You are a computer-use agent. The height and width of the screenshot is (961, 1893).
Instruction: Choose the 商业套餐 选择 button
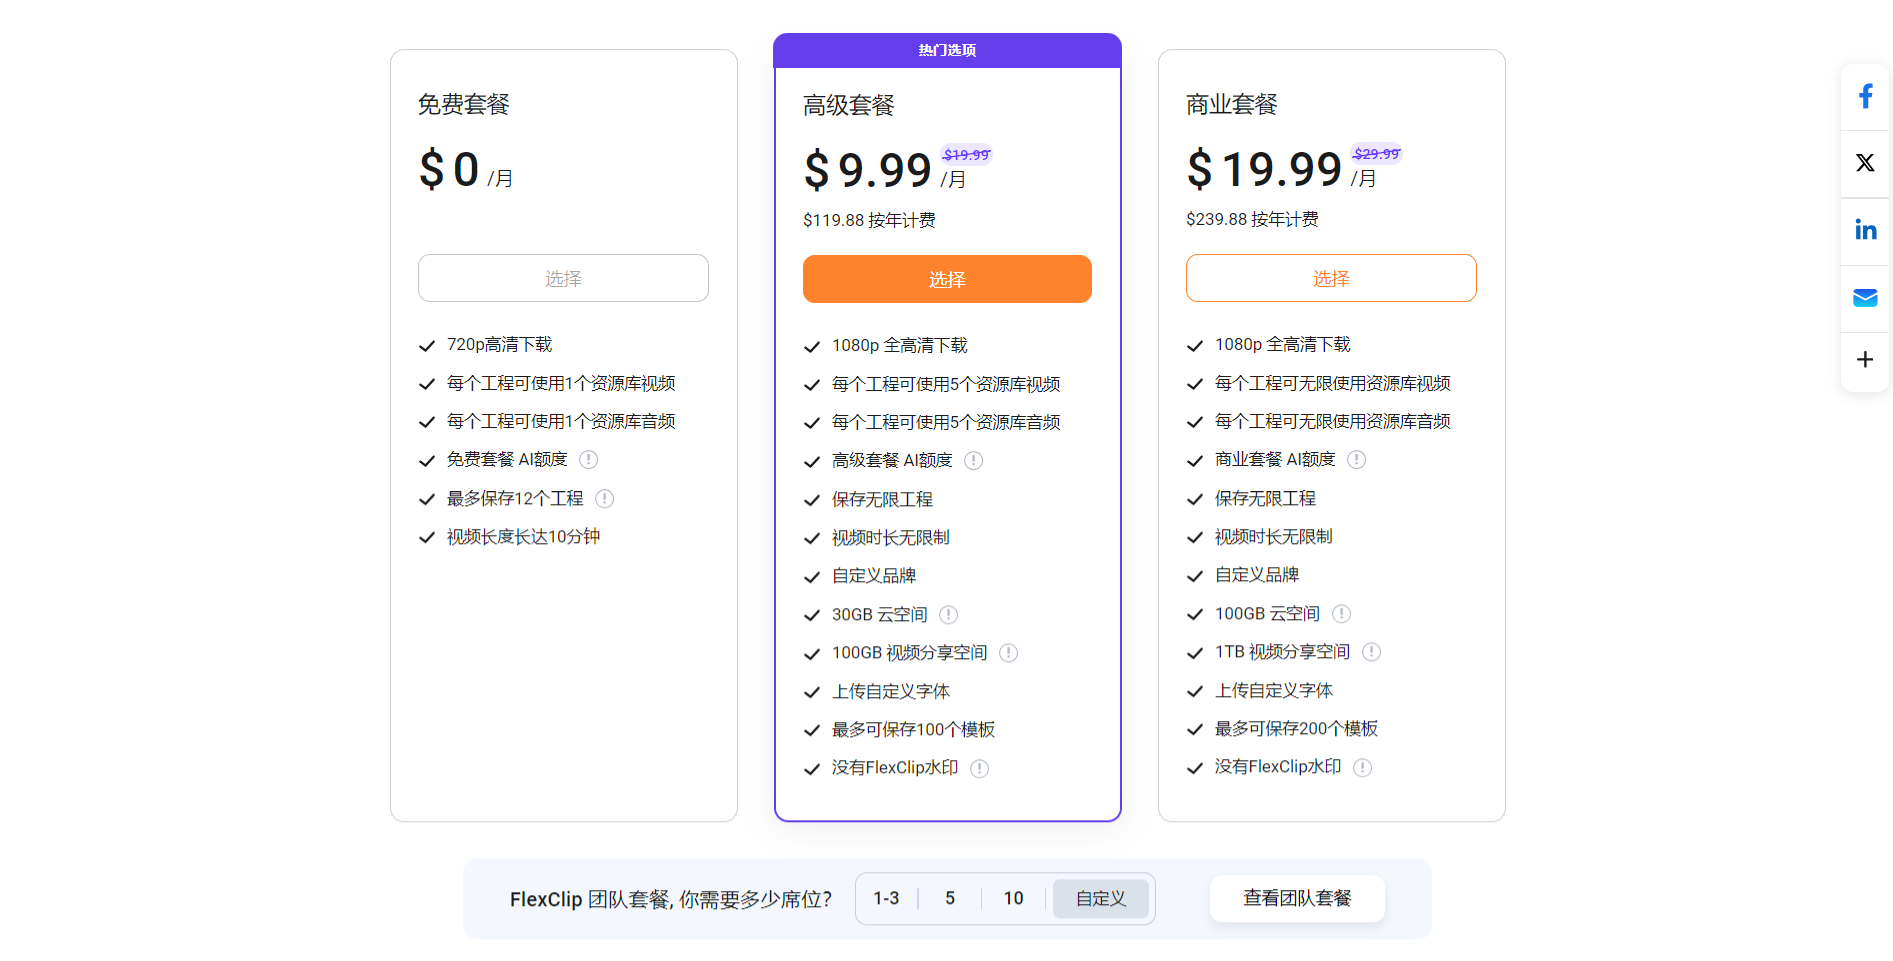(x=1331, y=279)
